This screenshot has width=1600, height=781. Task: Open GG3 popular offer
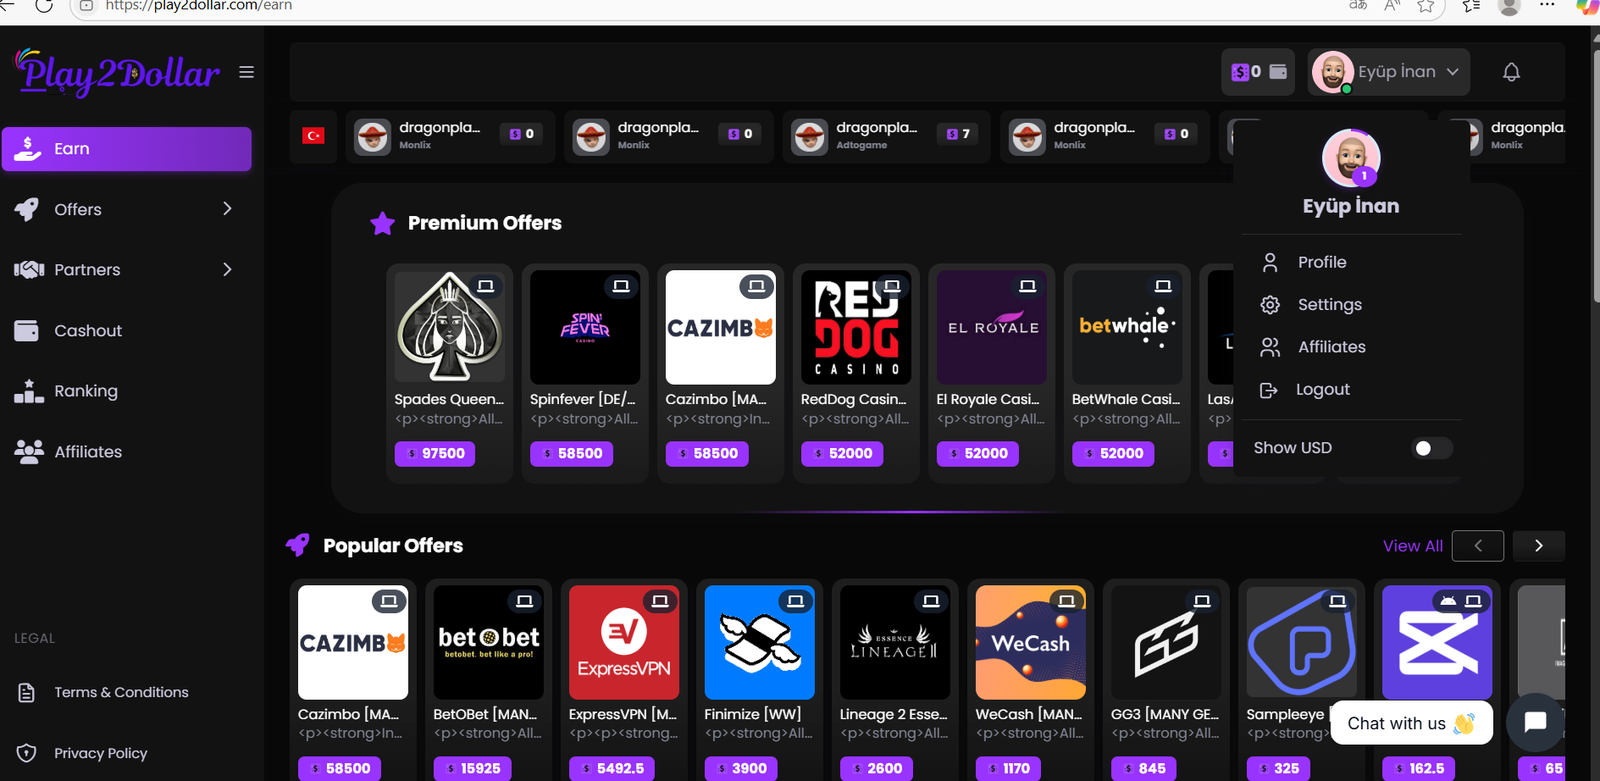[1166, 680]
